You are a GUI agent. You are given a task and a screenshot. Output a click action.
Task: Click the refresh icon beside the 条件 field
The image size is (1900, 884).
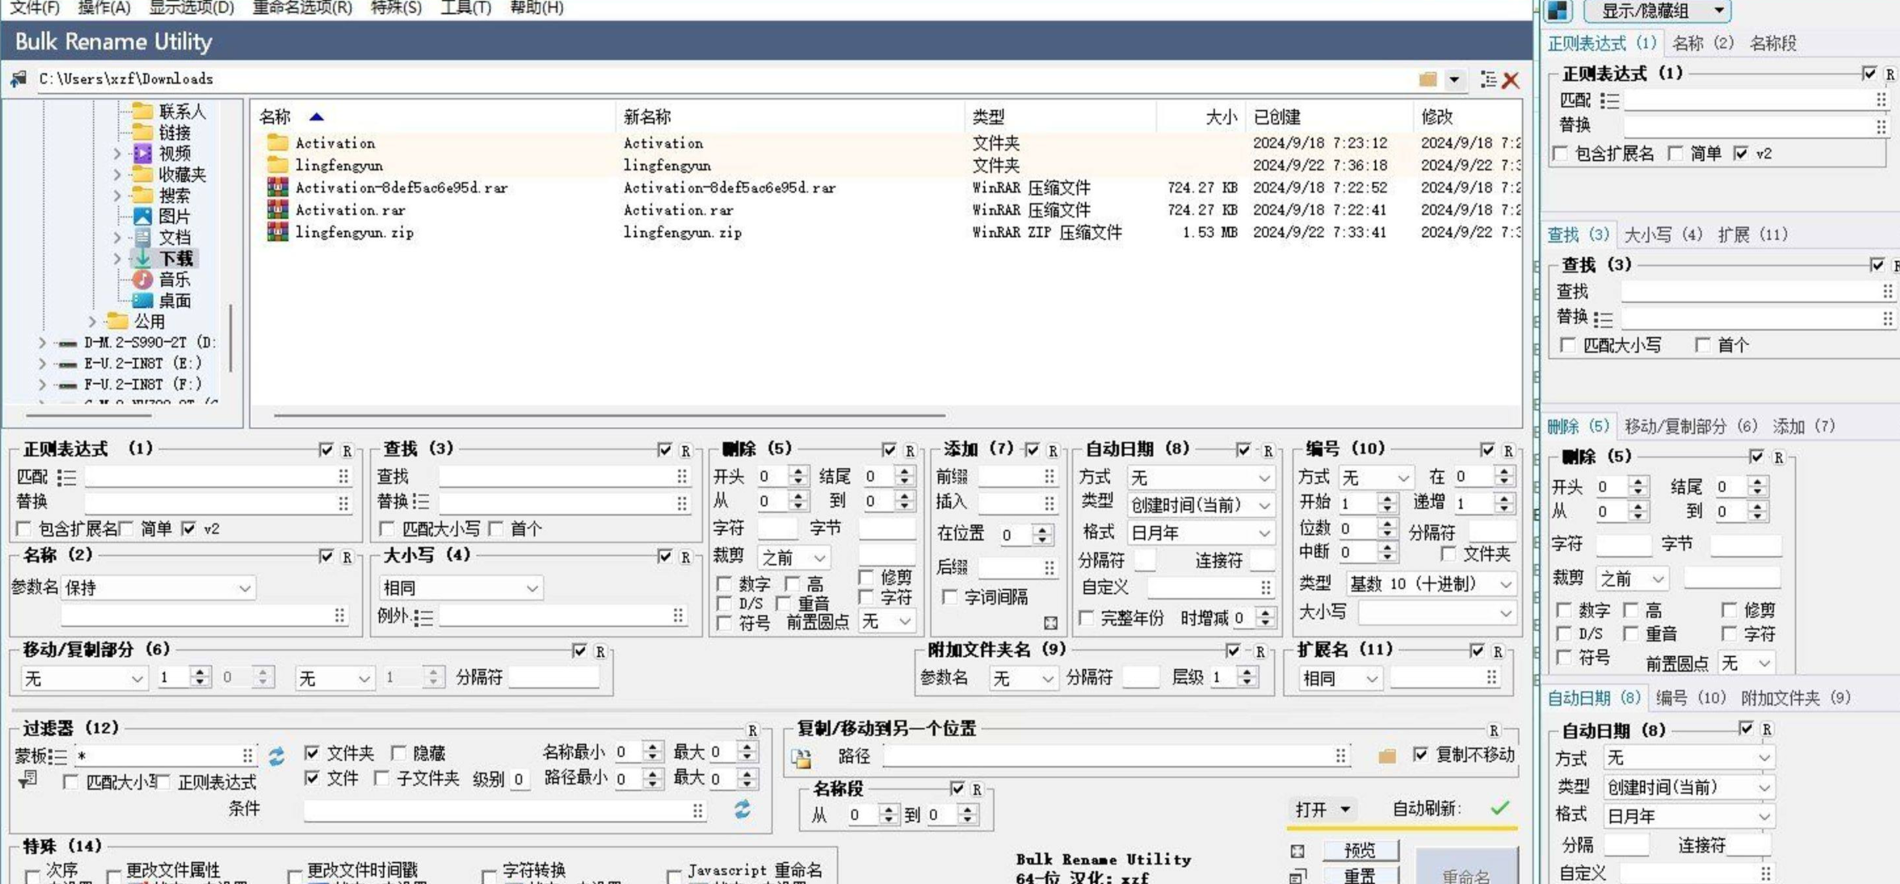[742, 809]
